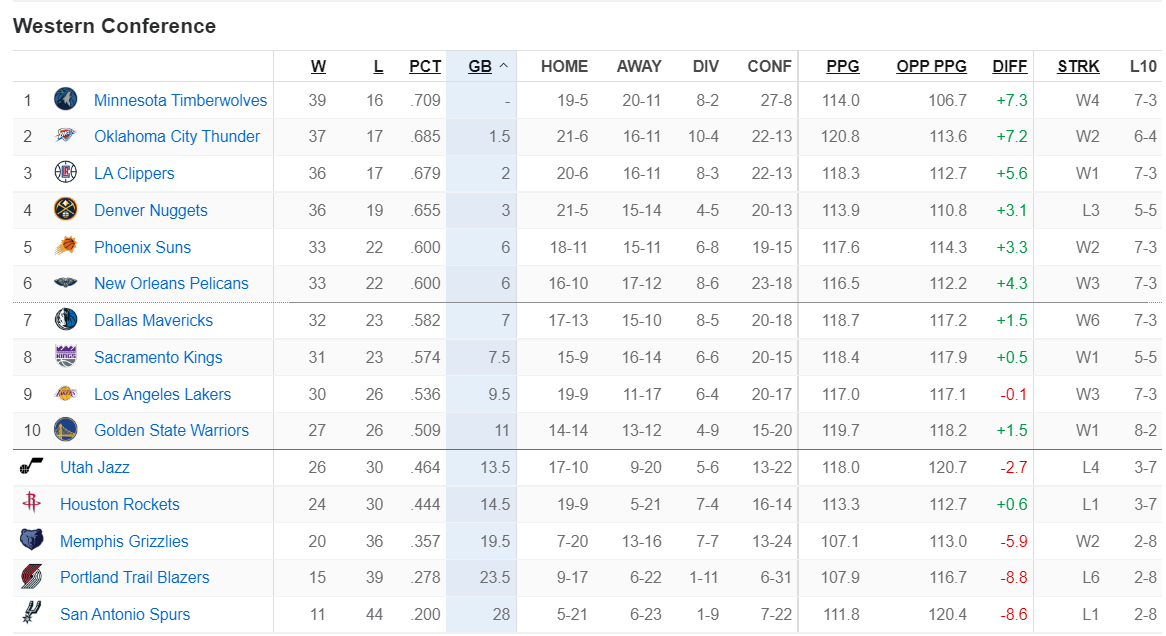Image resolution: width=1166 pixels, height=636 pixels.
Task: Sort table by PPG header
Action: 843,66
